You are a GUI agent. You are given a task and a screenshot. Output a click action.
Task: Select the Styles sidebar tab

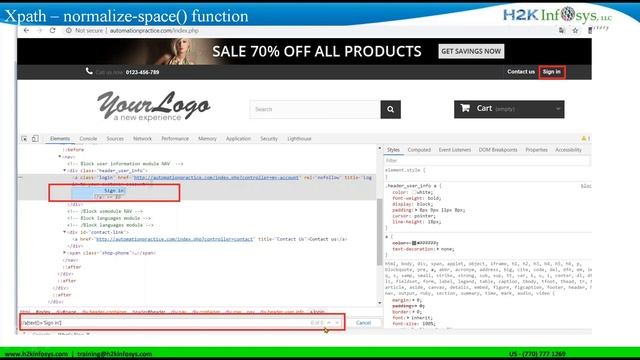(x=393, y=150)
